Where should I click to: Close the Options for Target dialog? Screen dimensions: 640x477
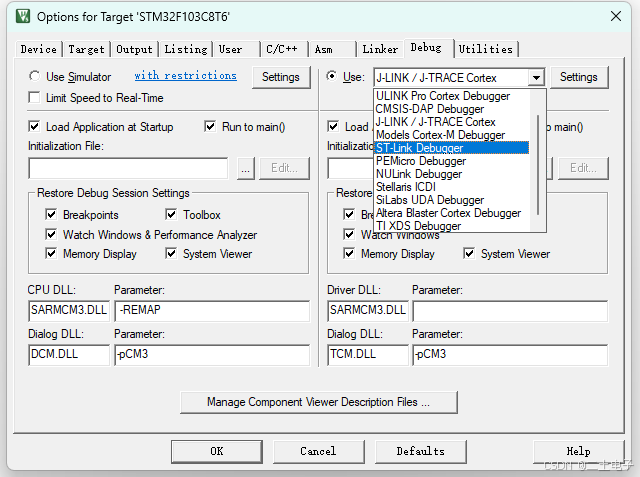[x=616, y=16]
